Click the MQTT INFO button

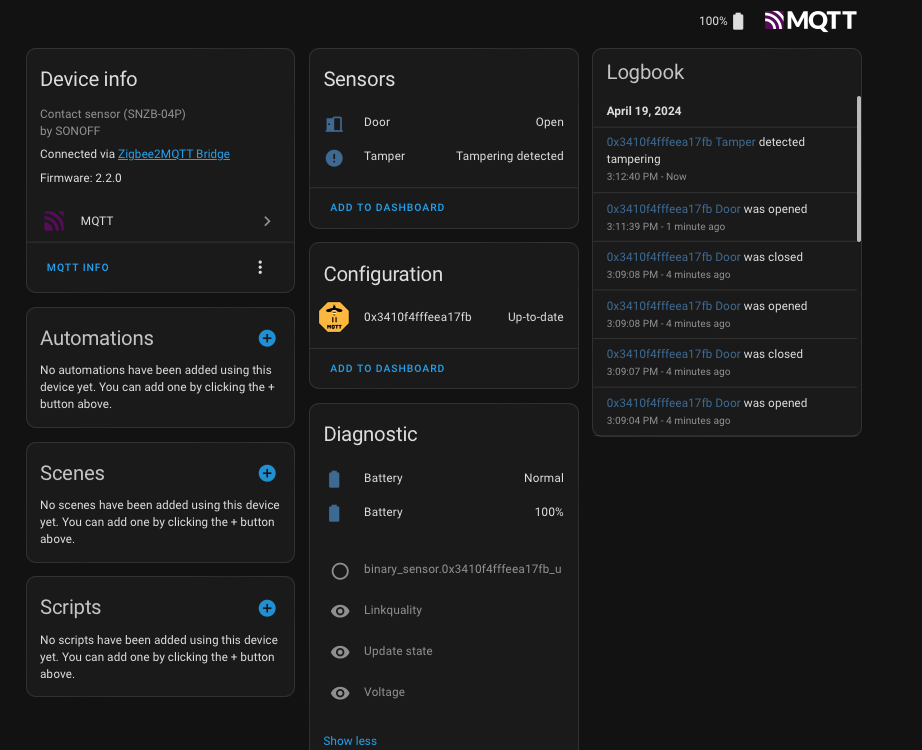[78, 267]
